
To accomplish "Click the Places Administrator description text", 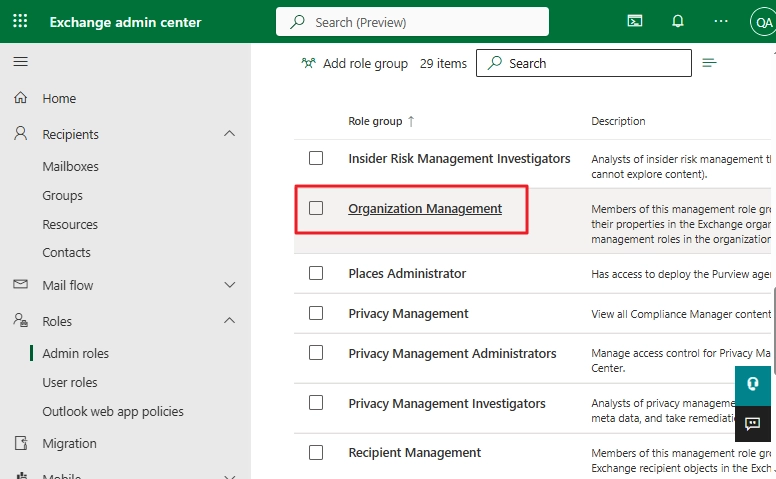I will tap(681, 274).
